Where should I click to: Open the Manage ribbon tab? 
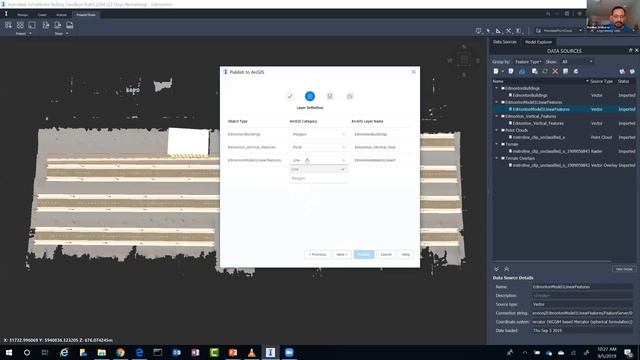pos(22,15)
